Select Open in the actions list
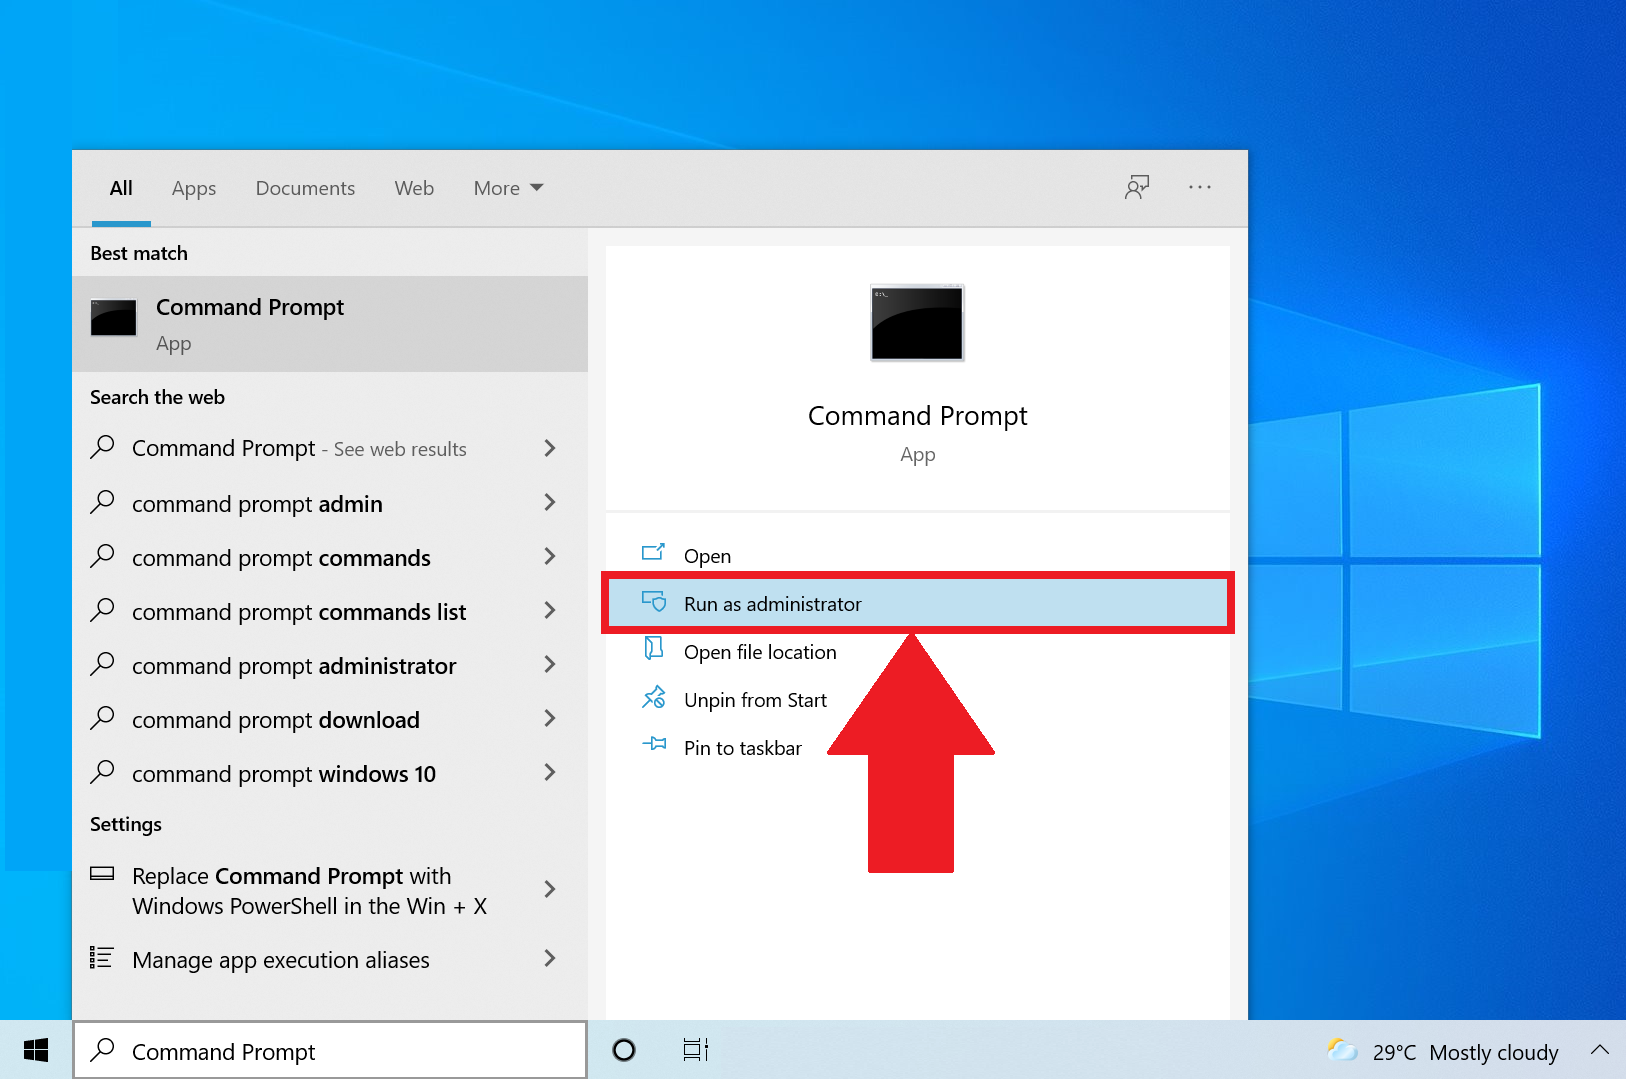1626x1079 pixels. pyautogui.click(x=917, y=555)
